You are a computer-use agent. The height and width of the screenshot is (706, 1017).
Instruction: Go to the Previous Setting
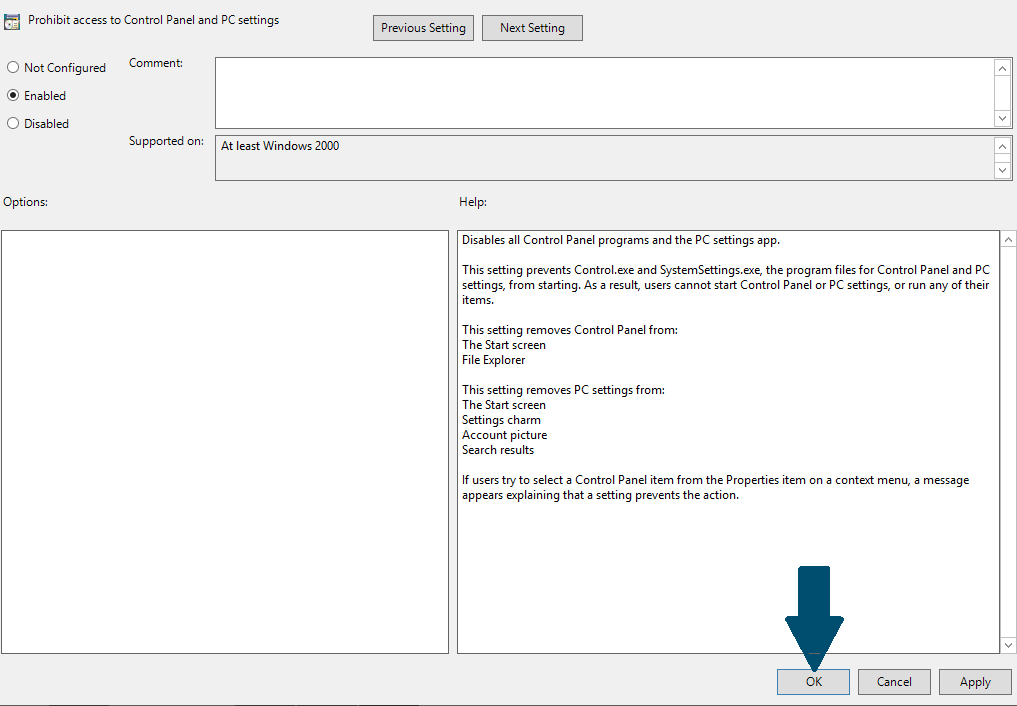[423, 28]
